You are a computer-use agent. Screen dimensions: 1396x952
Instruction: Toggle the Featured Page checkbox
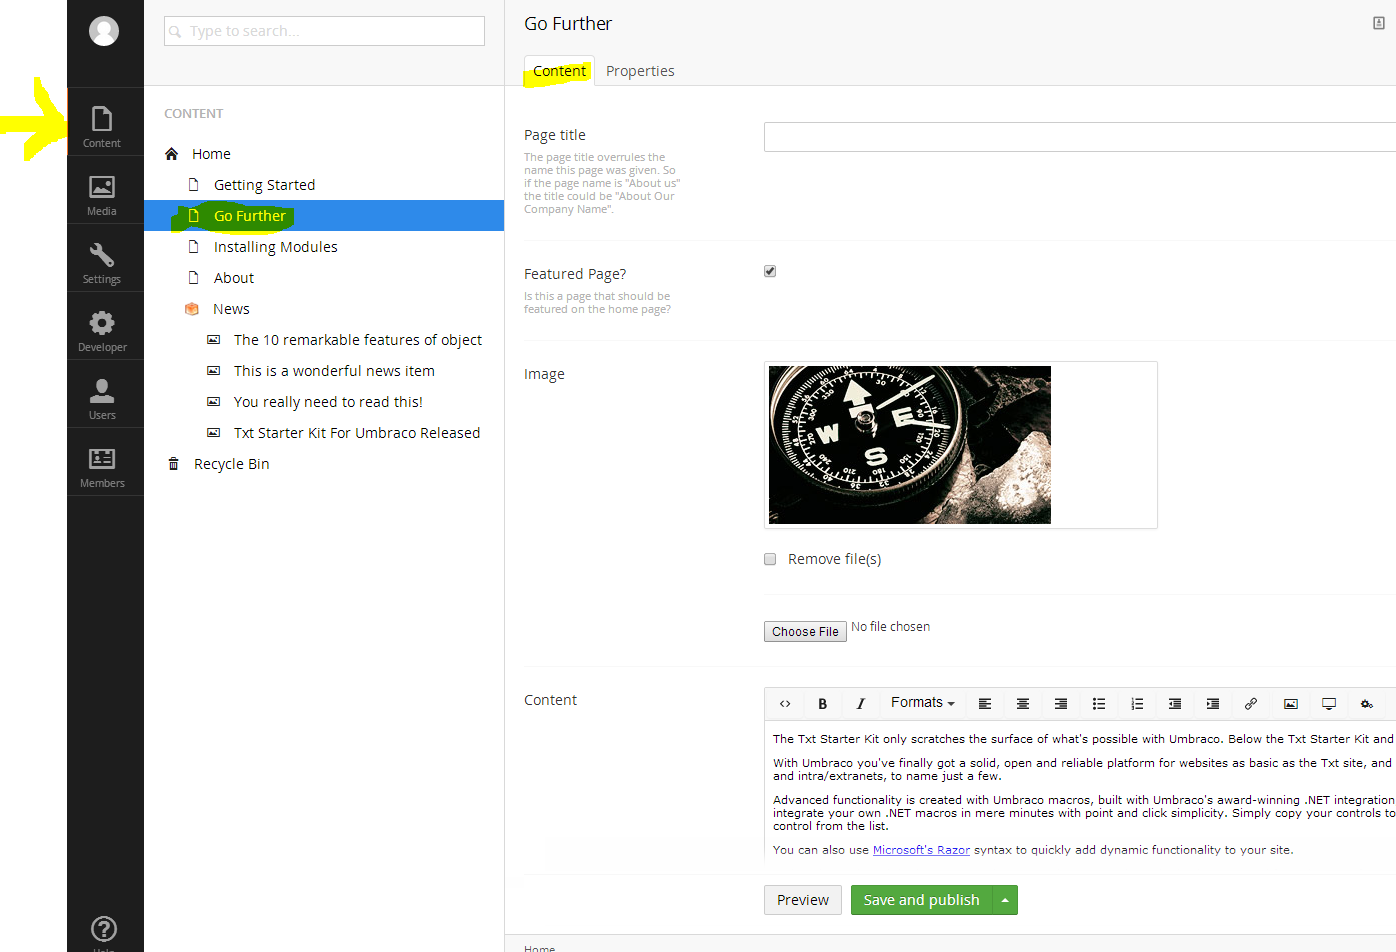(770, 271)
